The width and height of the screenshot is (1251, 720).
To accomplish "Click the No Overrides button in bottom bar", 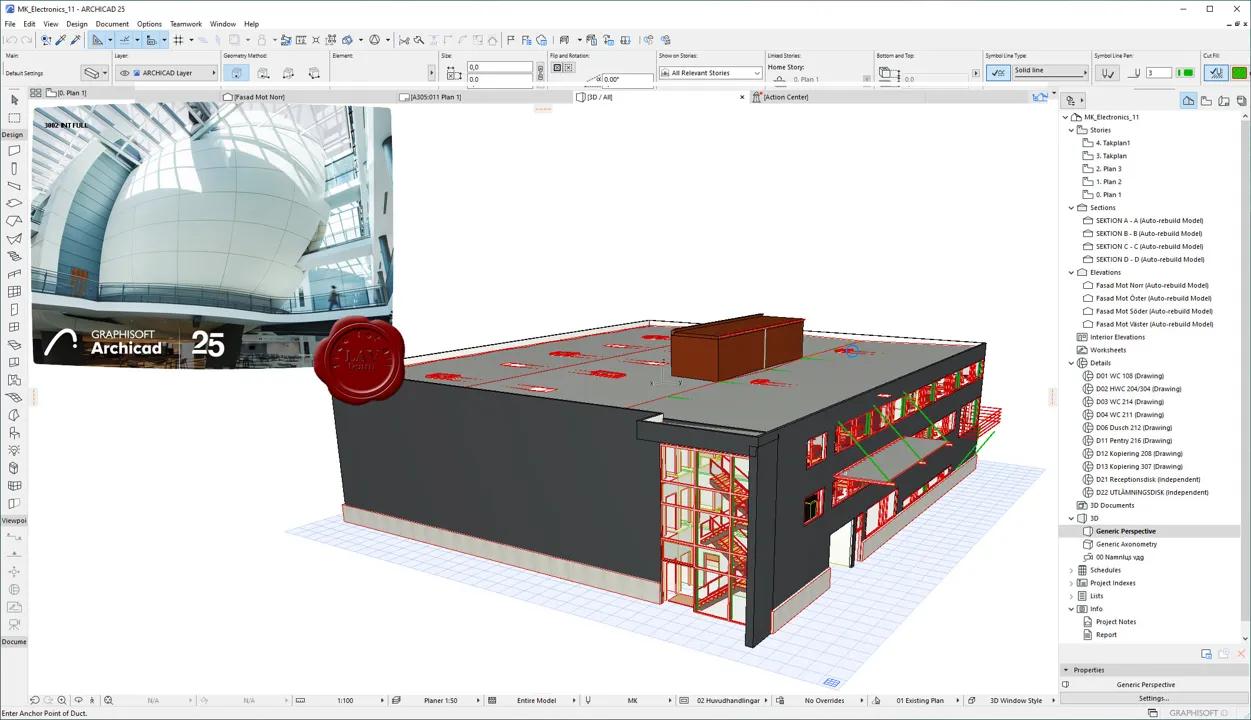I will [x=825, y=700].
